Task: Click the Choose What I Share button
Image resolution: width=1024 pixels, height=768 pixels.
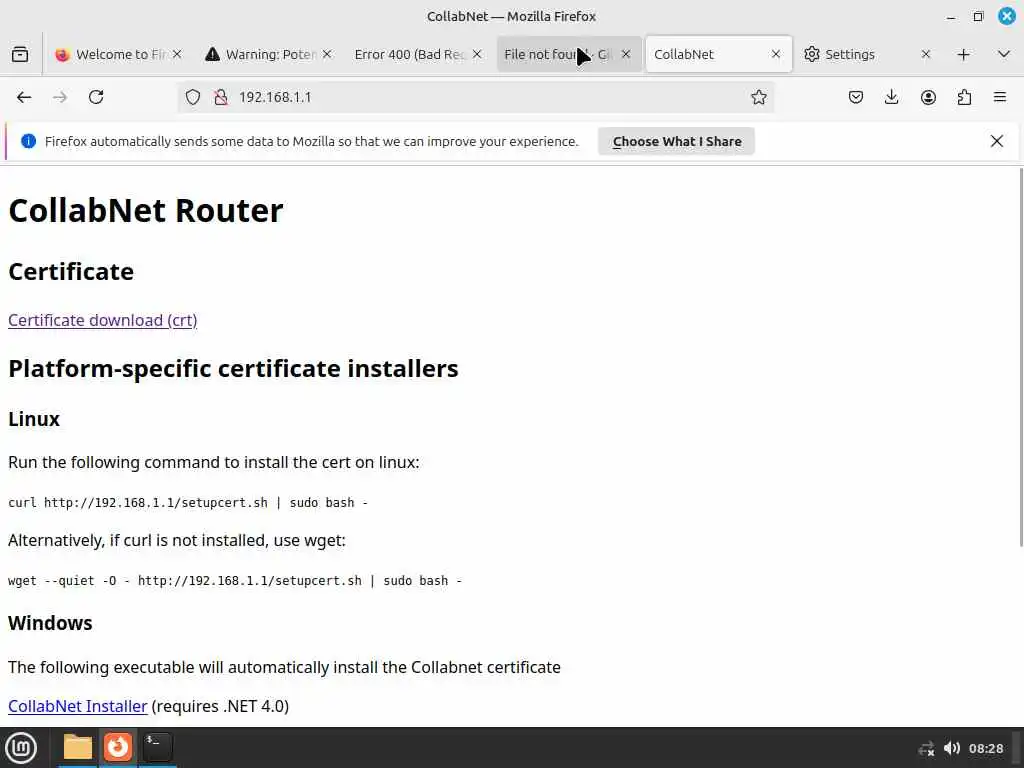Action: [x=677, y=141]
